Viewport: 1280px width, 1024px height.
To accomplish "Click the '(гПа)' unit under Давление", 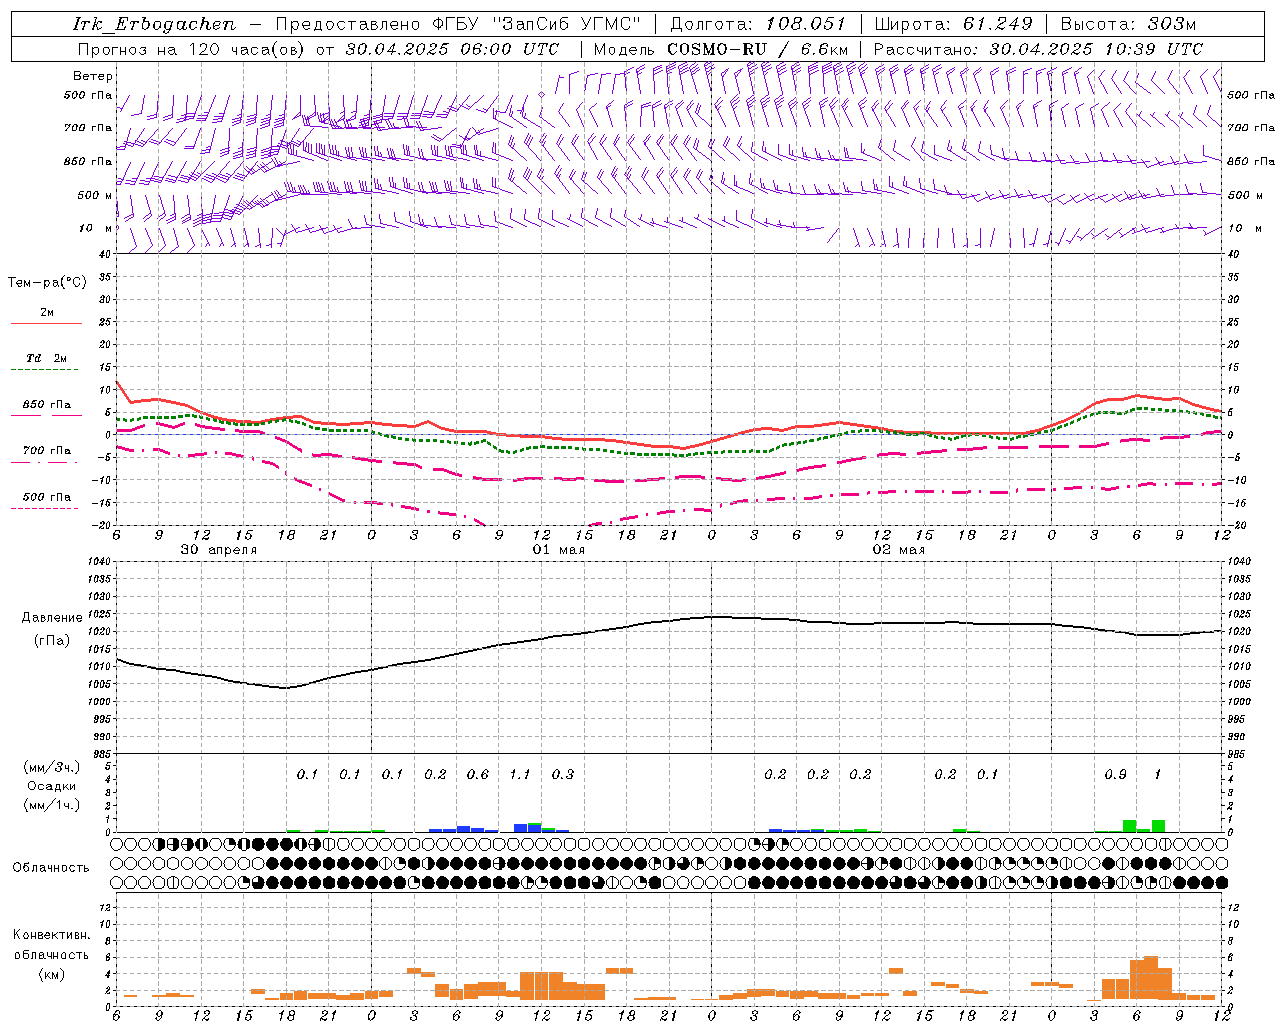I will 52,640.
